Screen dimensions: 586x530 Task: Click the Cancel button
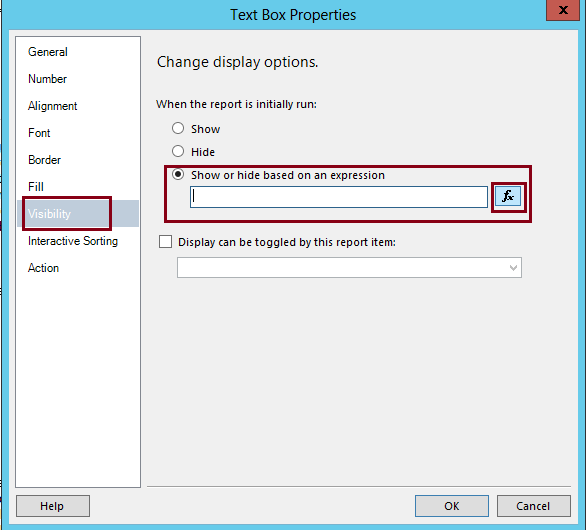pyautogui.click(x=533, y=506)
